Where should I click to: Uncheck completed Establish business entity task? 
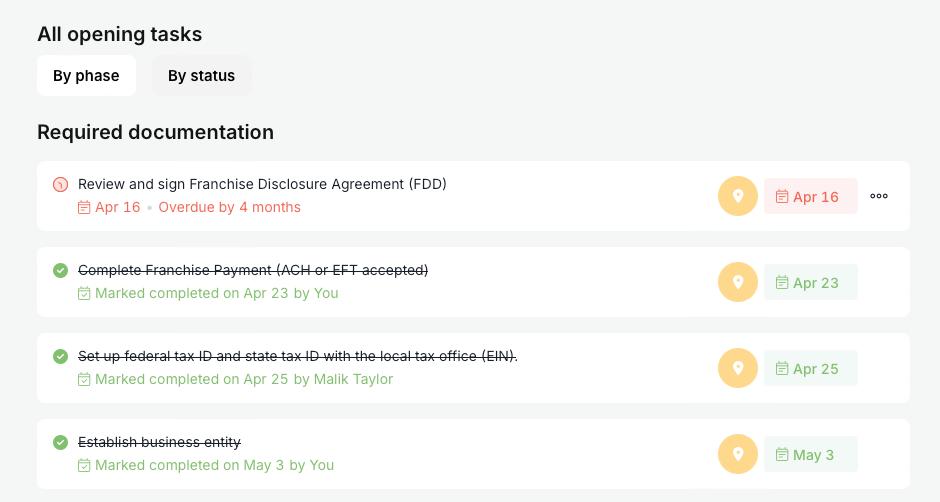click(x=60, y=442)
